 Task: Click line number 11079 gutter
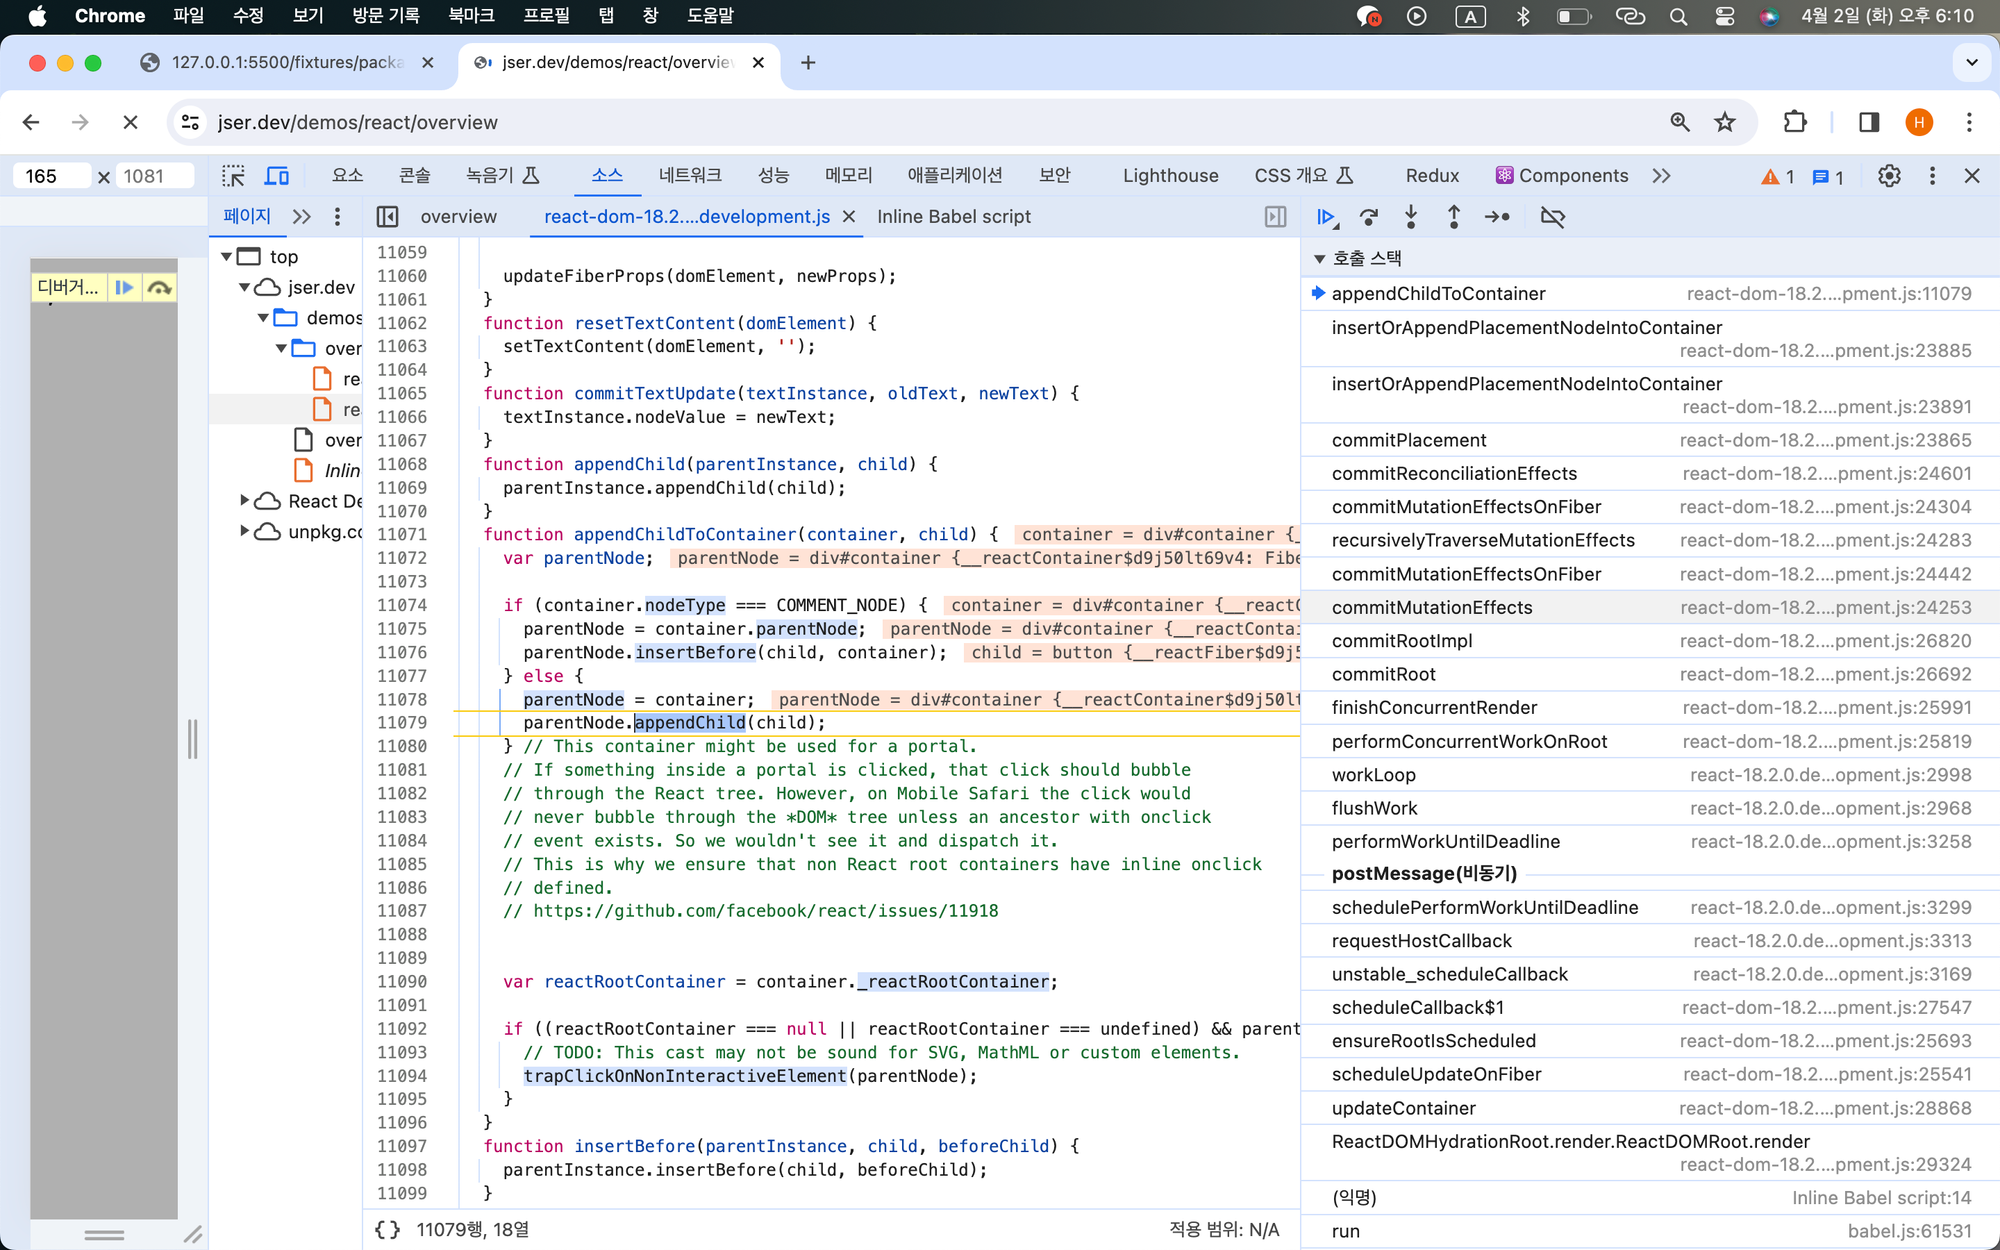tap(402, 723)
